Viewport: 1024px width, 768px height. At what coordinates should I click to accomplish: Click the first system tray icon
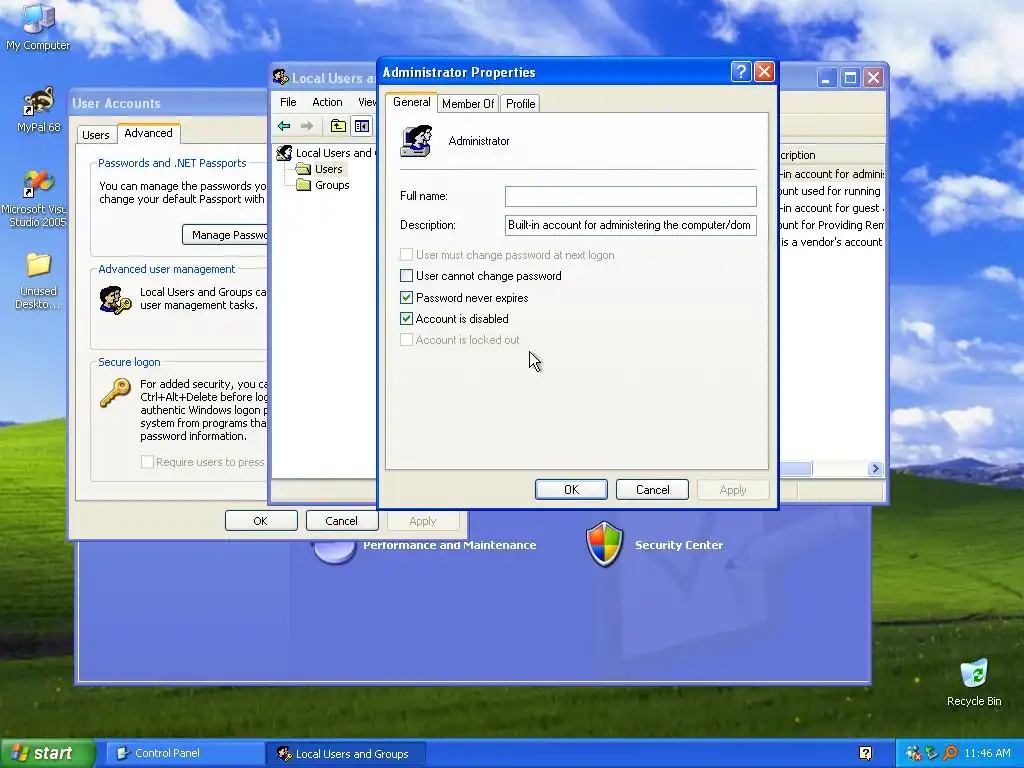pos(914,754)
